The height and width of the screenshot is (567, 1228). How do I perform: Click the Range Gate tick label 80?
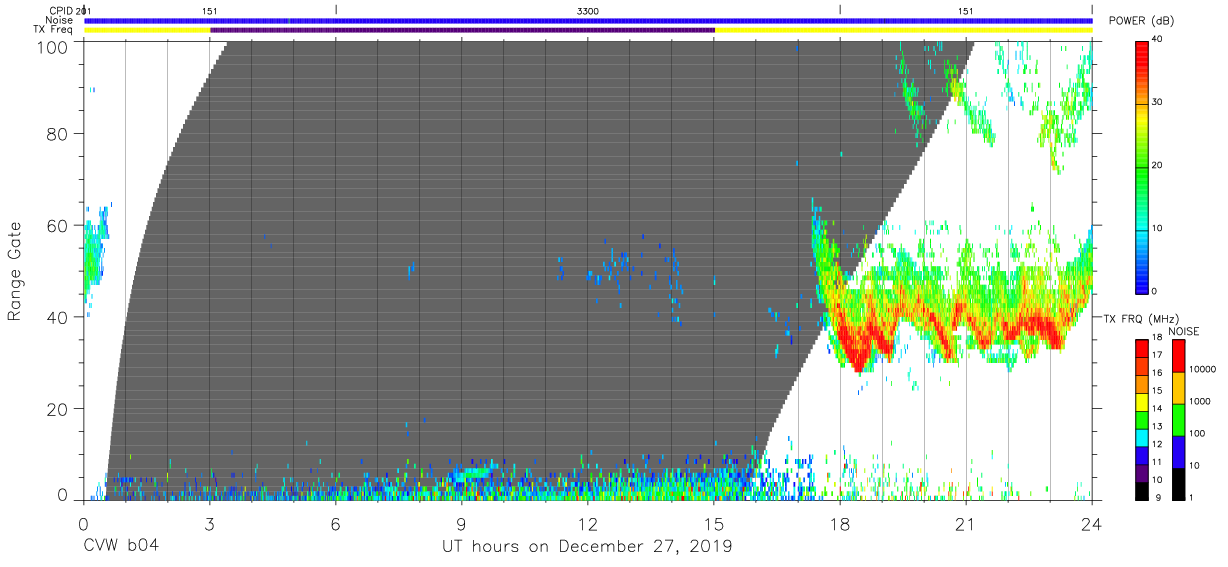tap(57, 133)
